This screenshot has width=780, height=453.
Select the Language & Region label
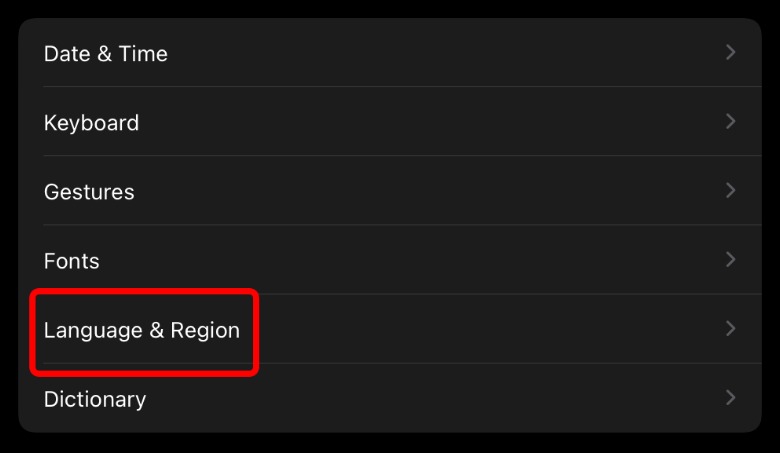(142, 330)
